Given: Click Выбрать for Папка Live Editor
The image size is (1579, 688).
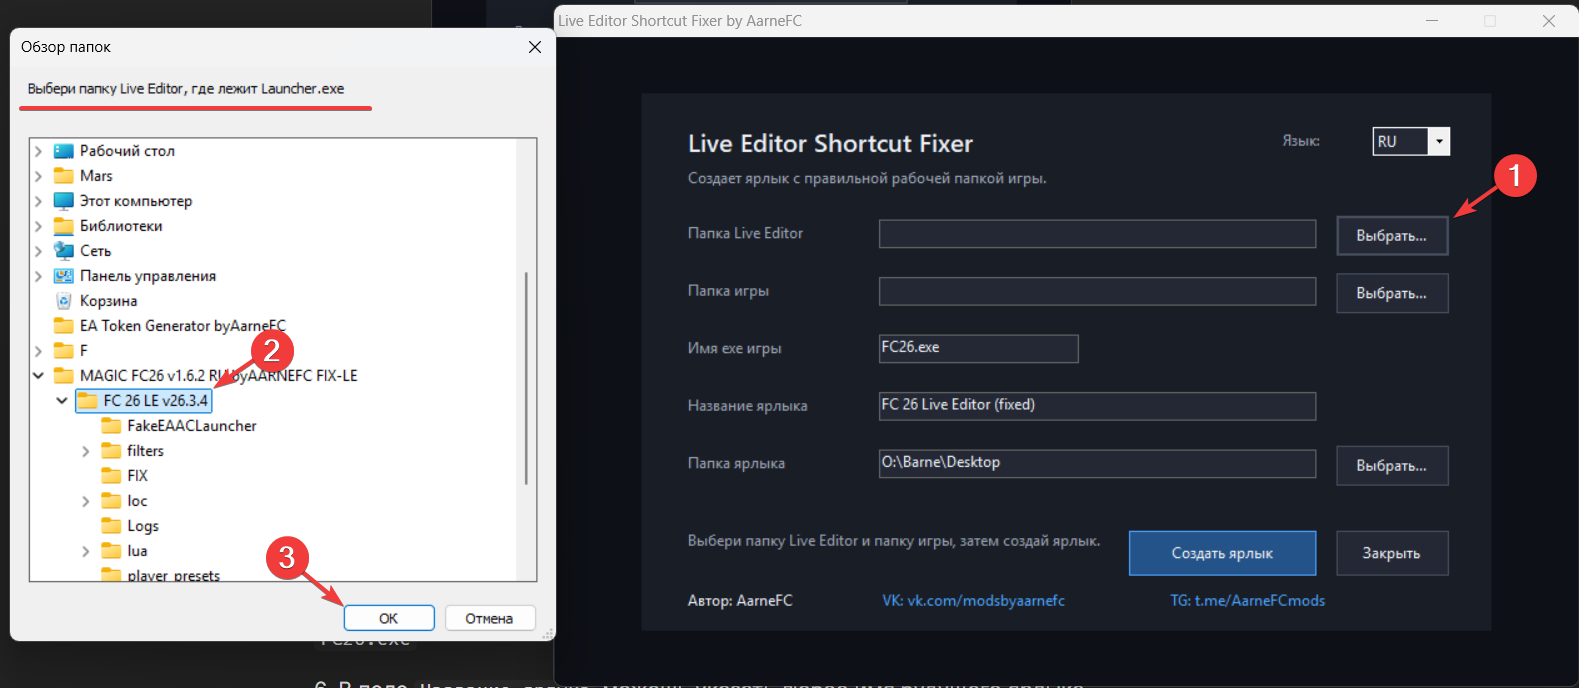Looking at the screenshot, I should (1392, 236).
